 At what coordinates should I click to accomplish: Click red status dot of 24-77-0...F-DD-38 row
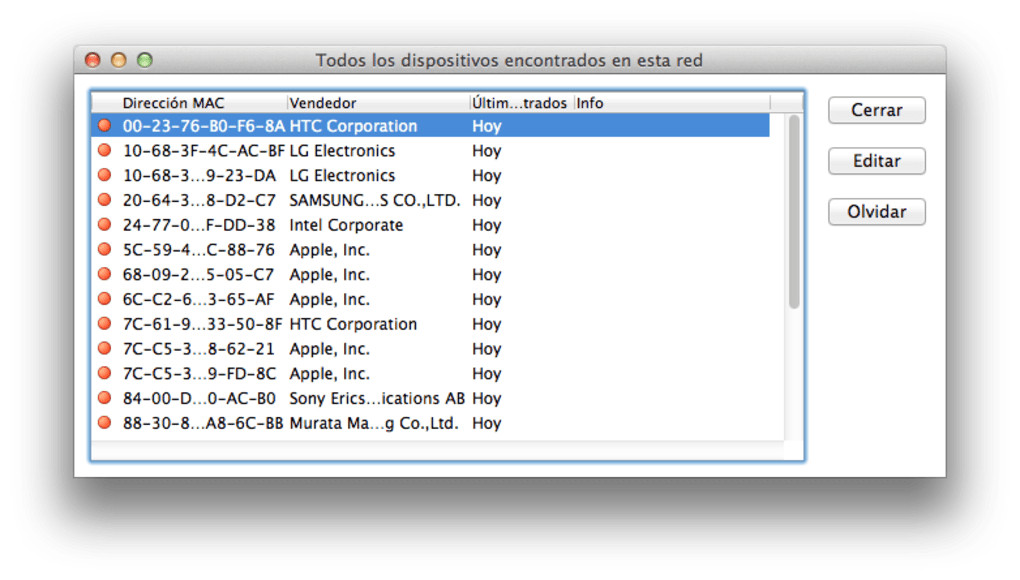point(105,224)
